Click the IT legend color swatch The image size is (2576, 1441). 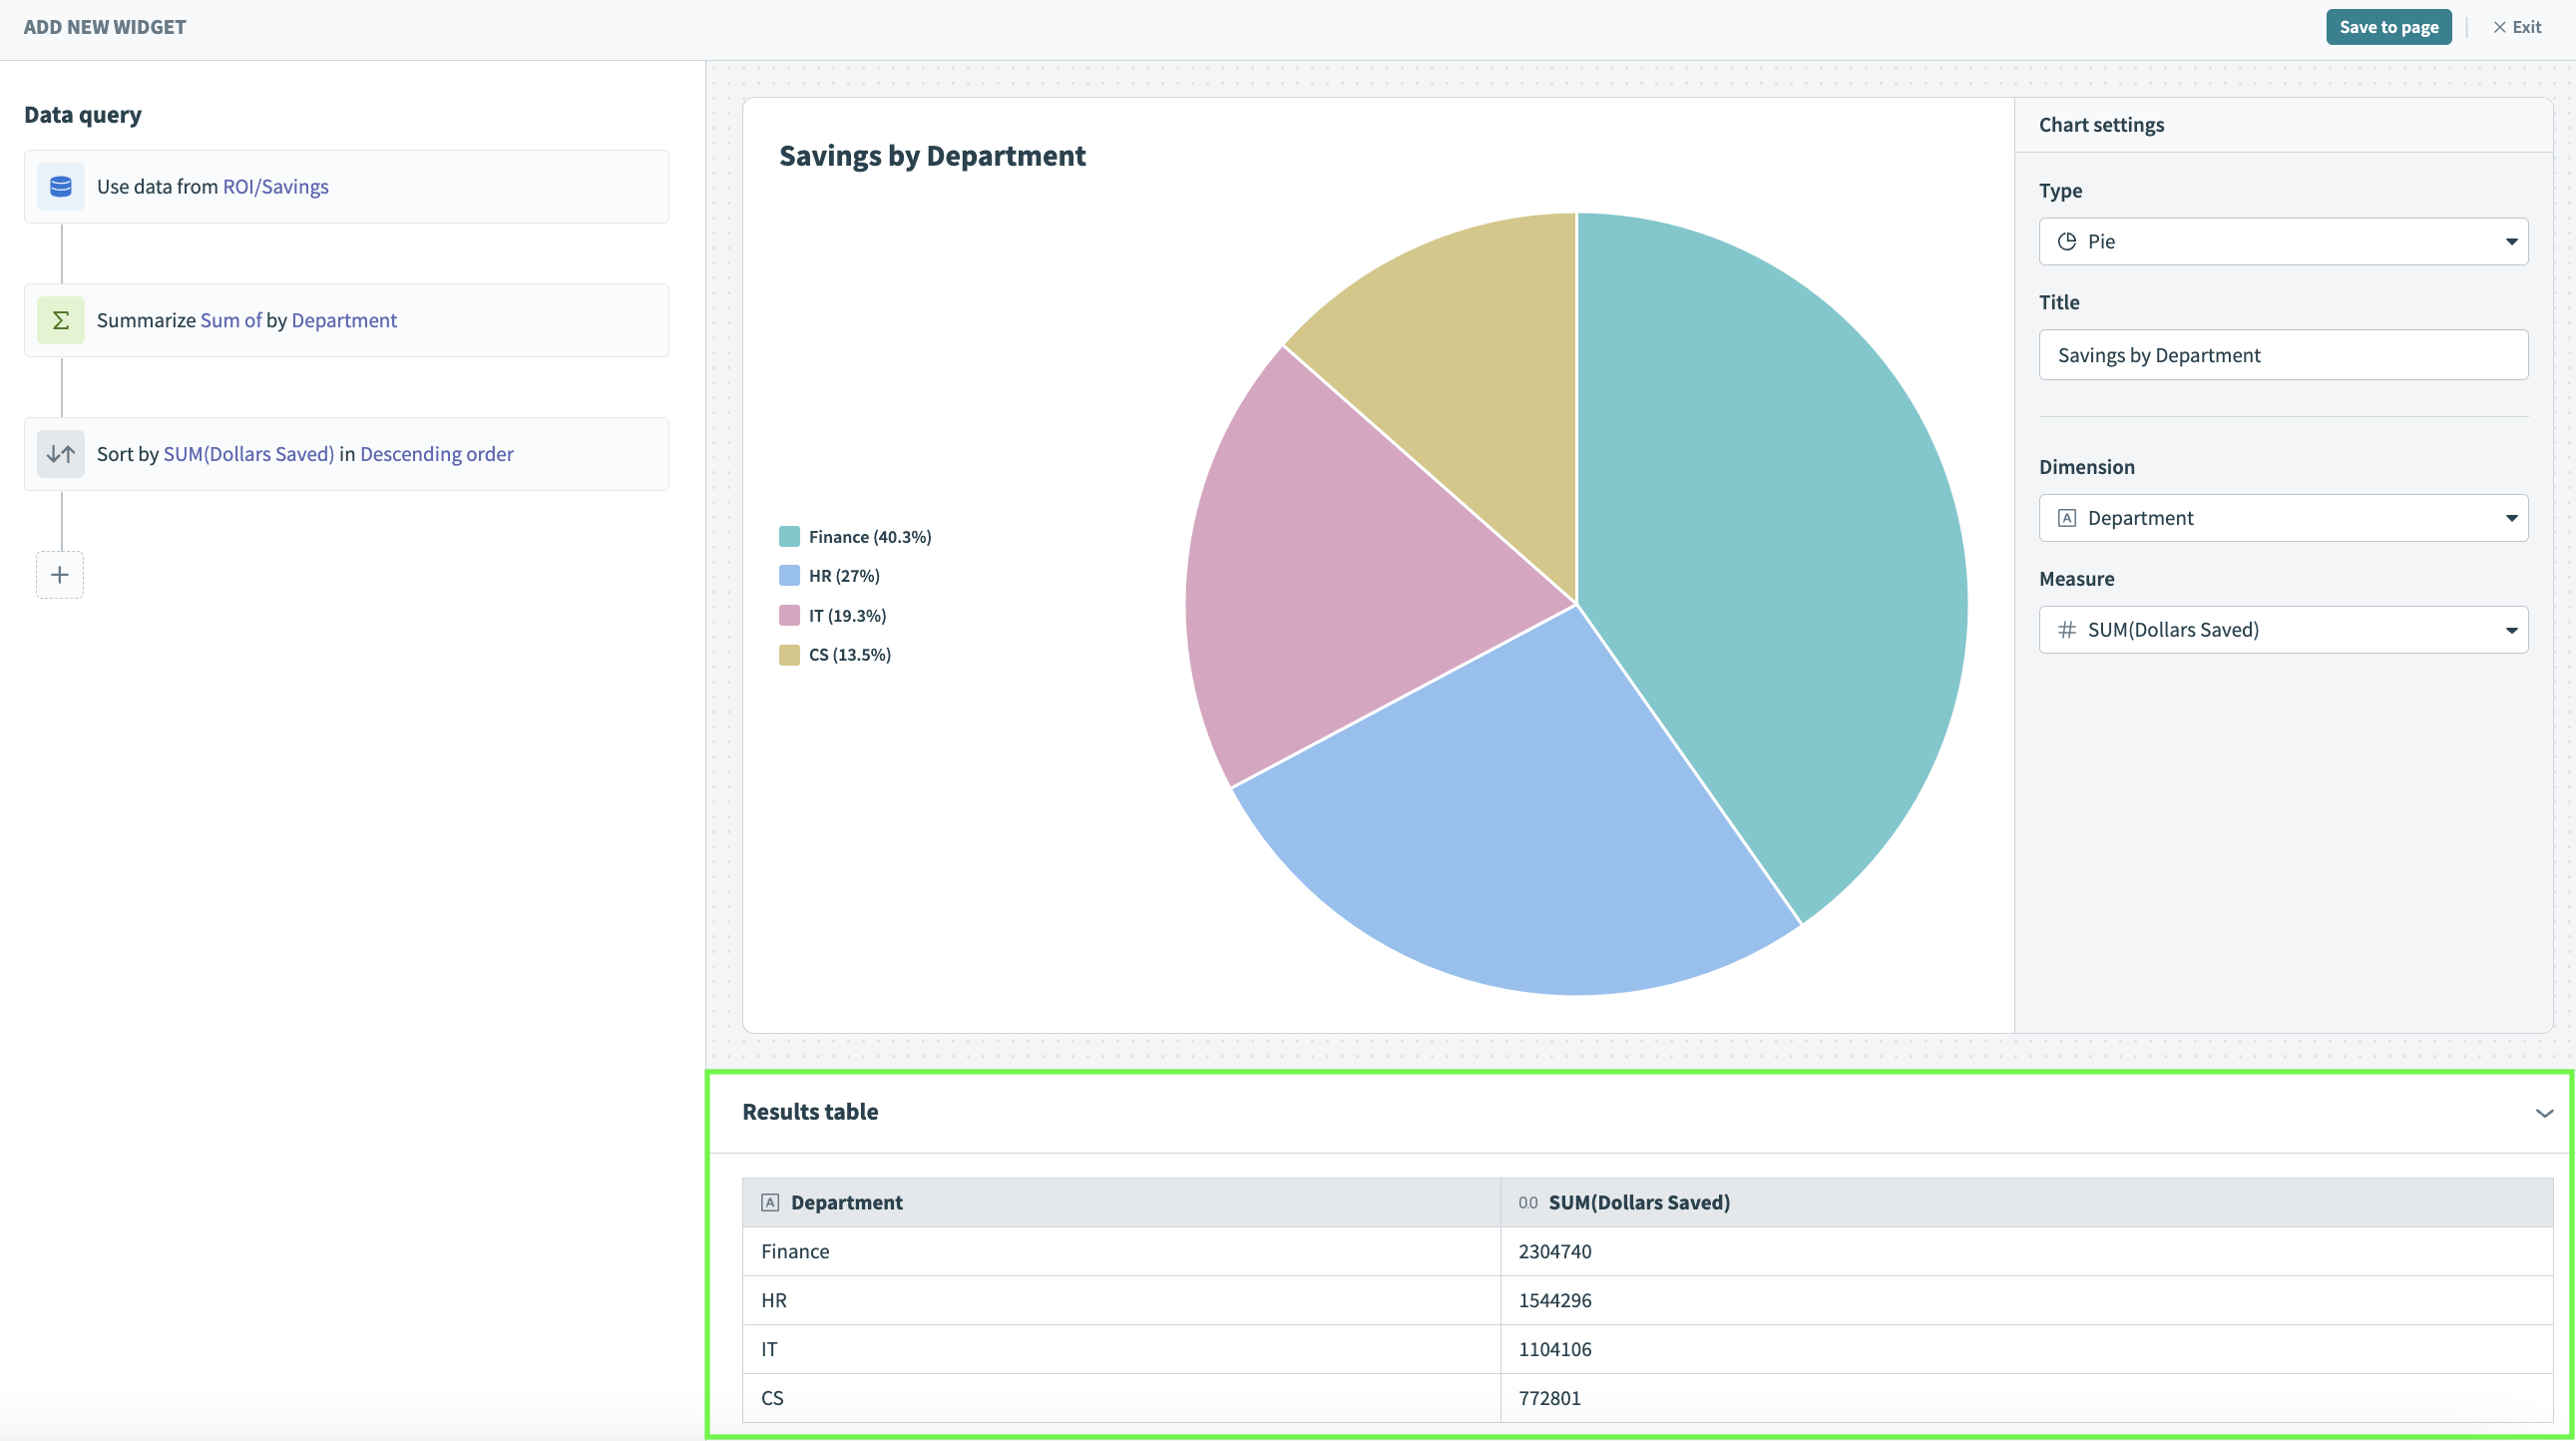(x=789, y=616)
